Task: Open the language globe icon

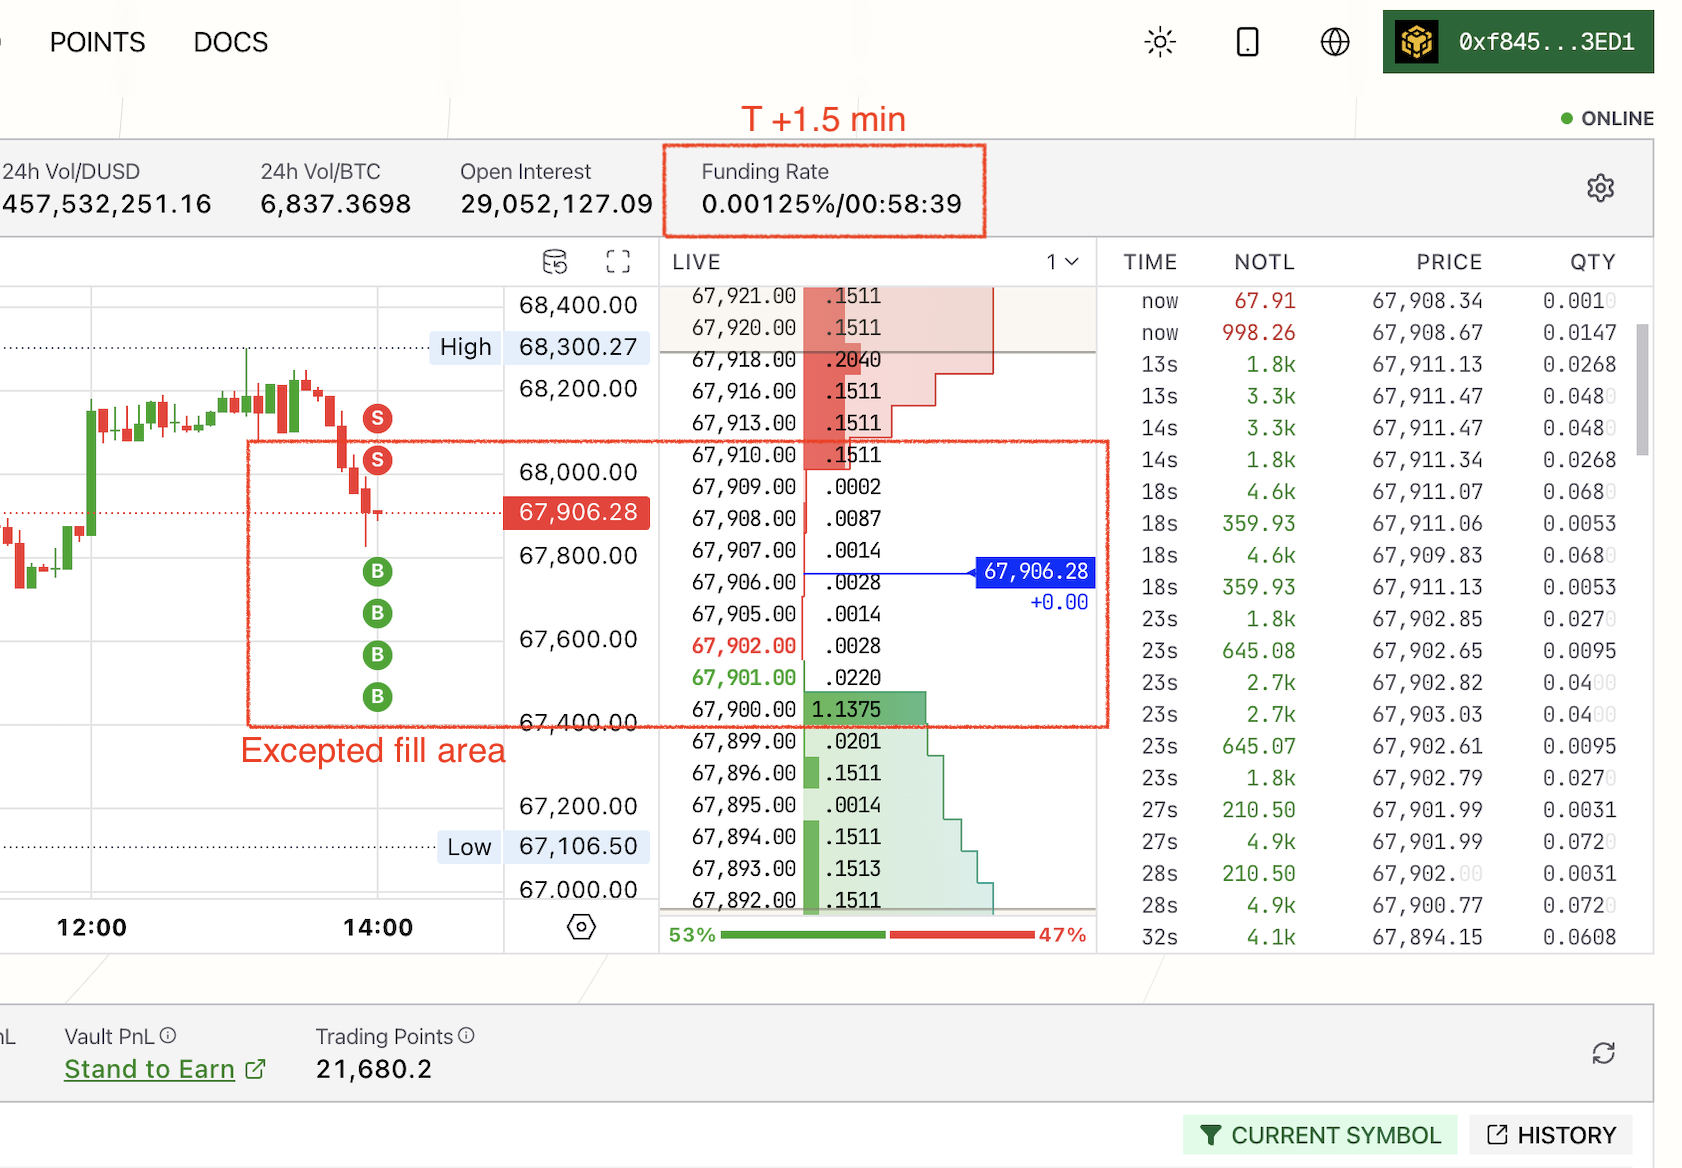Action: (1335, 42)
